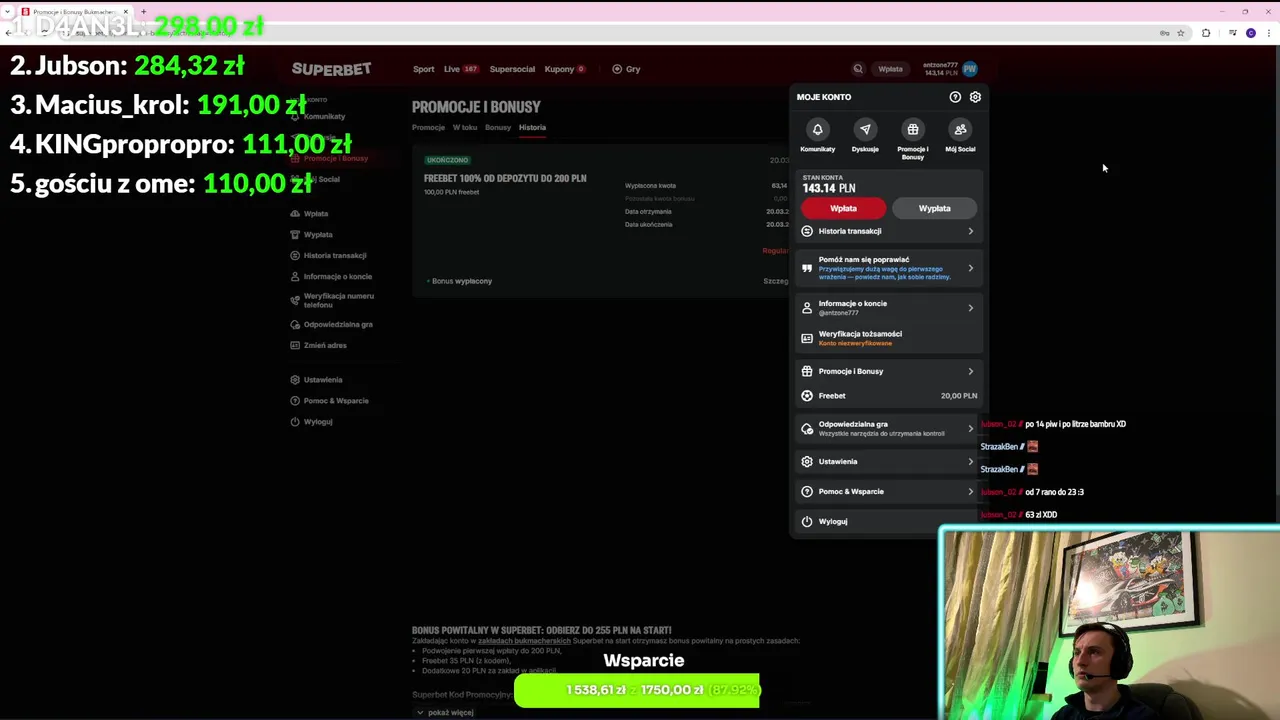1280x720 pixels.
Task: Expand Odpowiedzialna gra chevron in panel
Action: [x=970, y=428]
